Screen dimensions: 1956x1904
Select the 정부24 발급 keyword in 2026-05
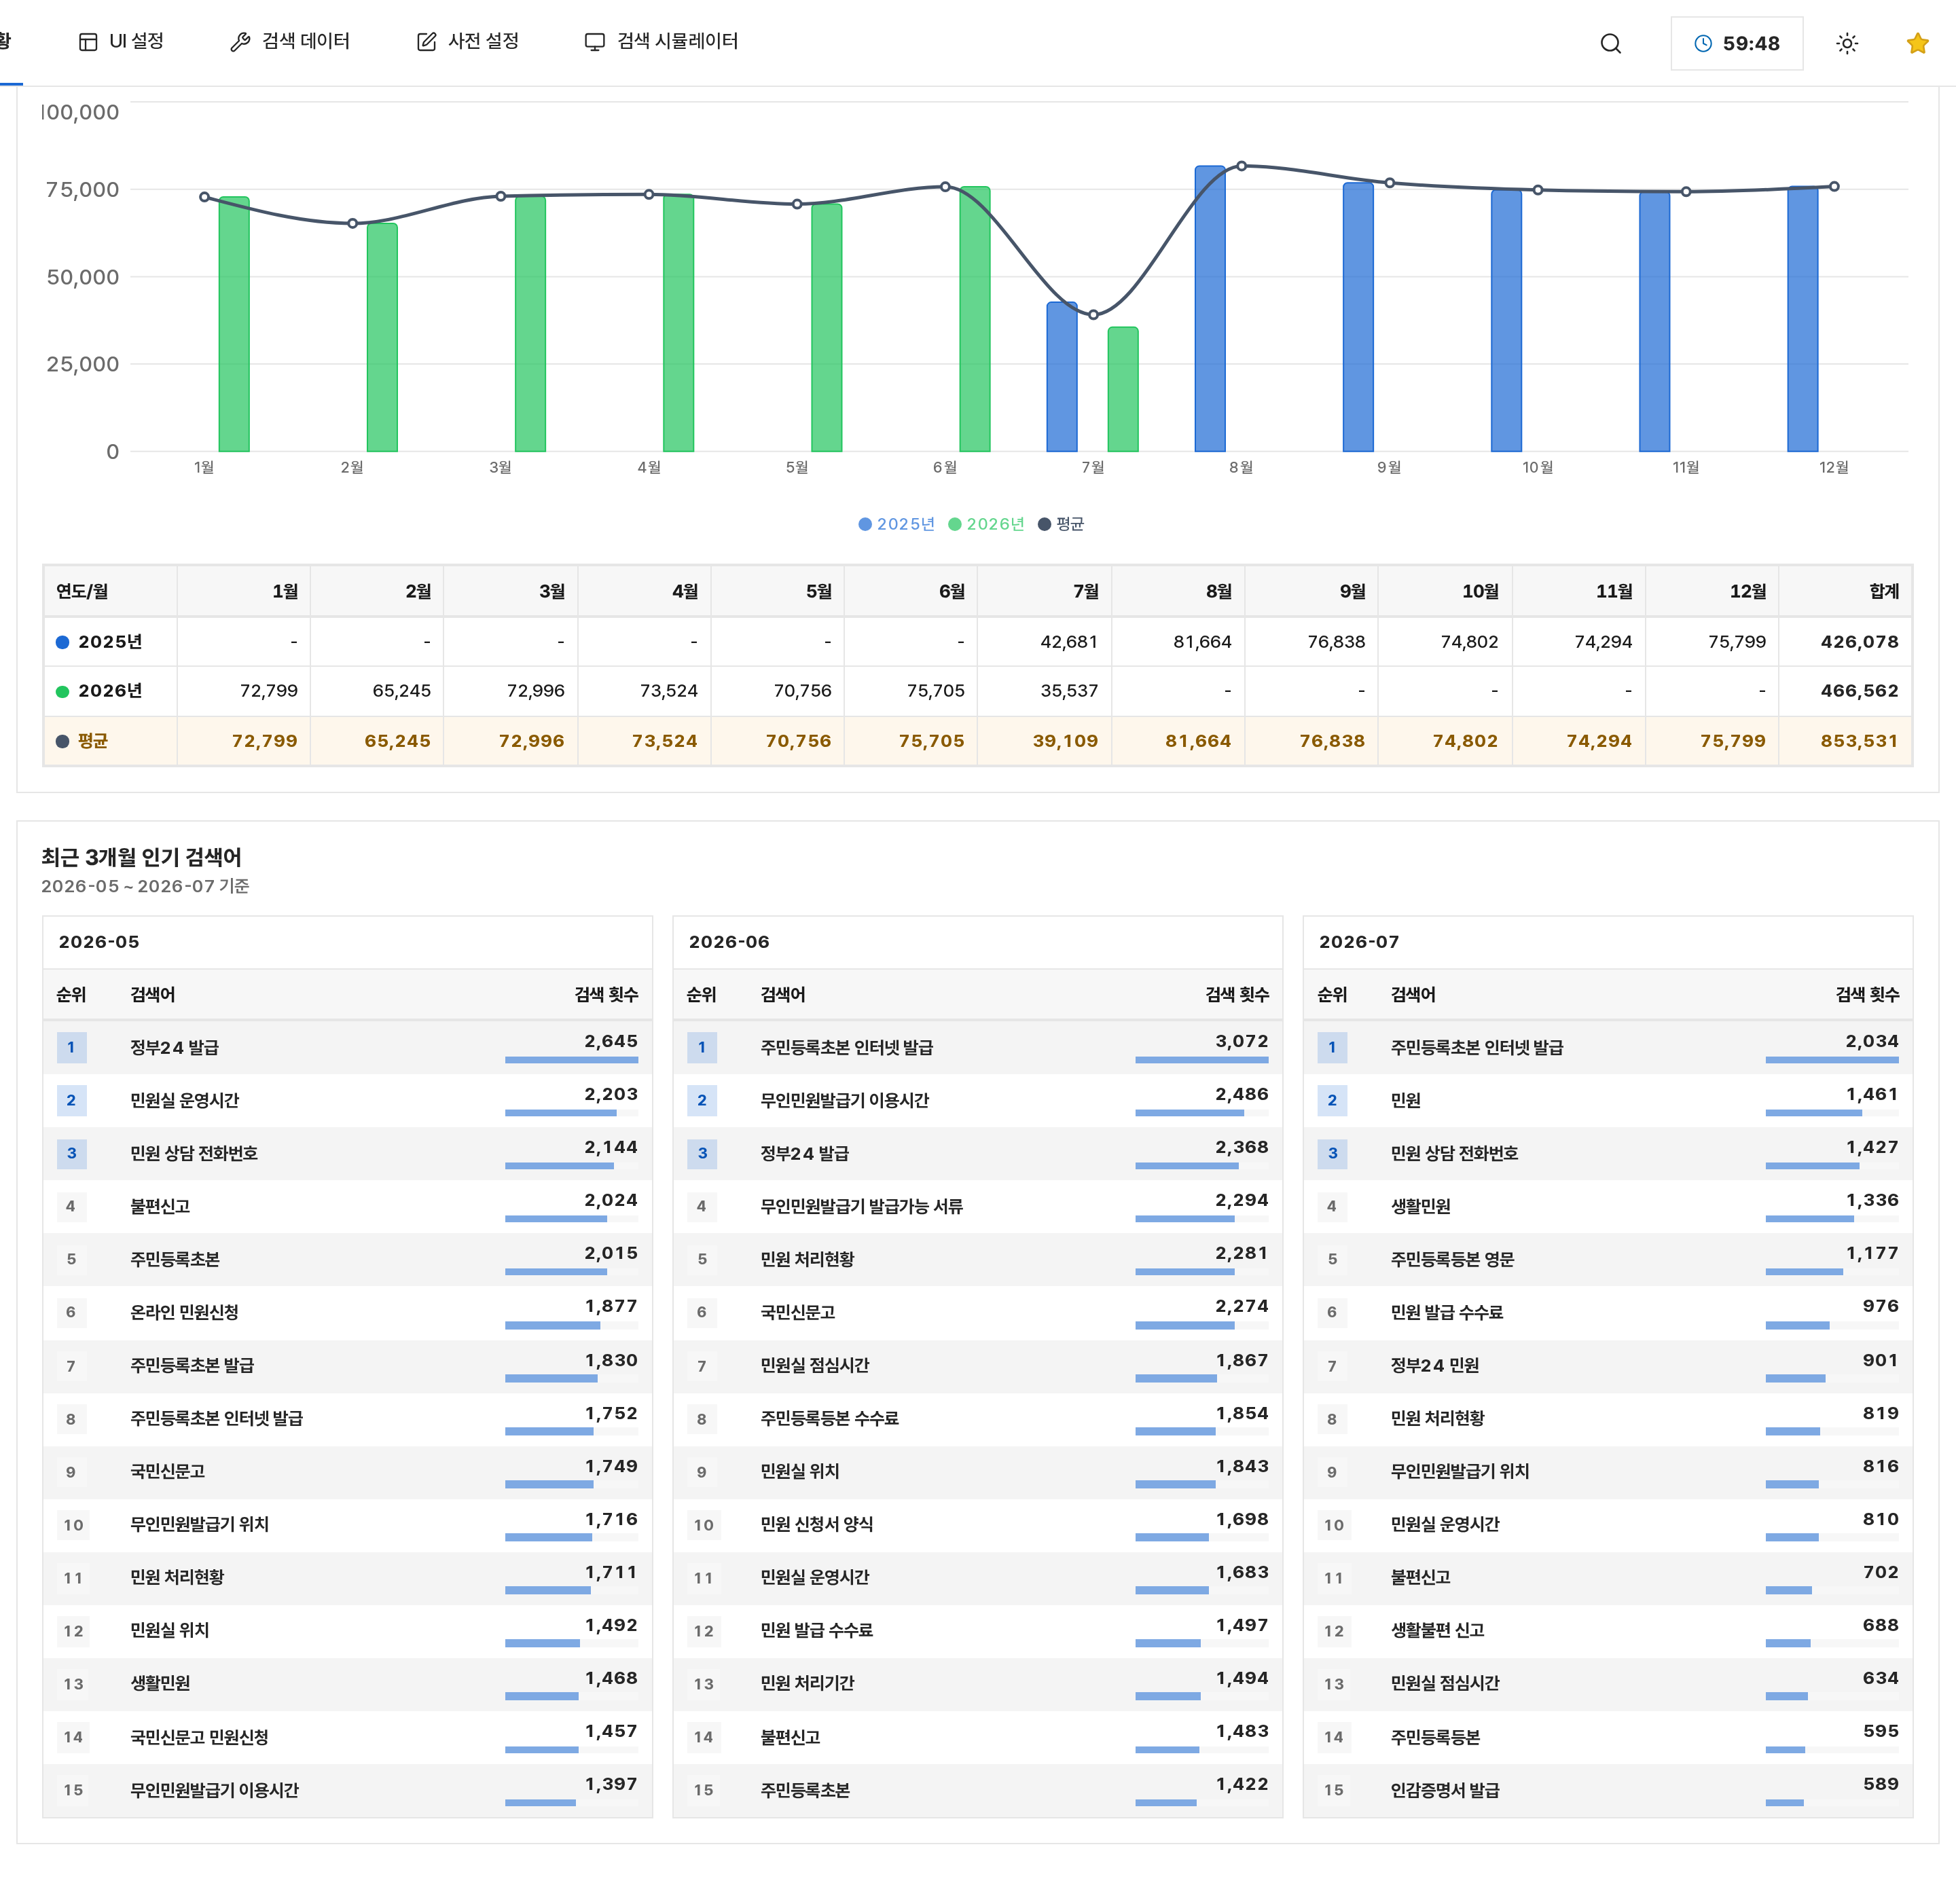click(x=174, y=1047)
